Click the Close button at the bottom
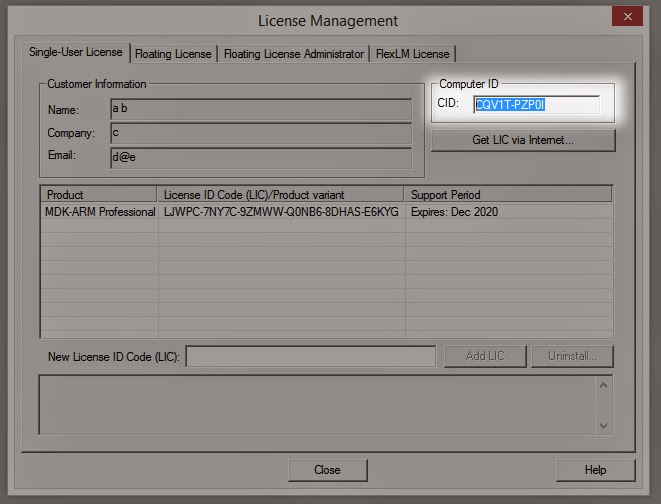This screenshot has width=661, height=504. pyautogui.click(x=328, y=470)
